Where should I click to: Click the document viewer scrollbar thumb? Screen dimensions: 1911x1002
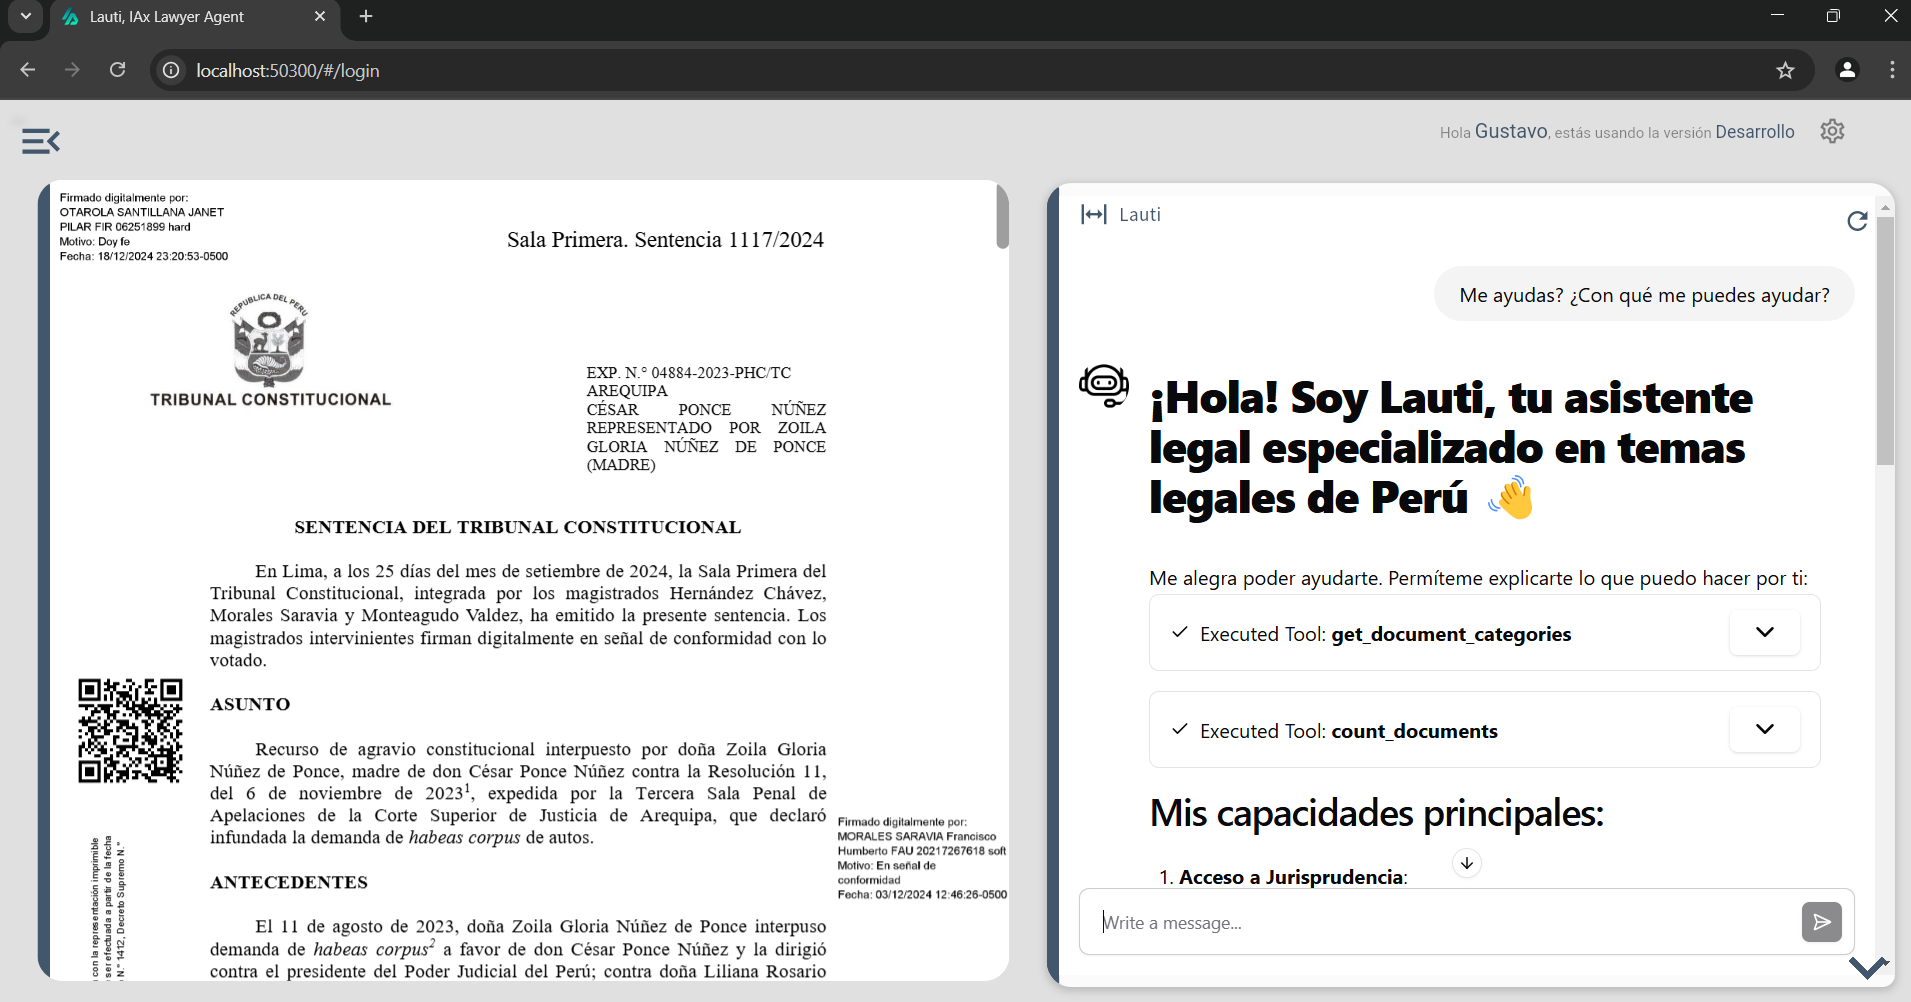1002,217
